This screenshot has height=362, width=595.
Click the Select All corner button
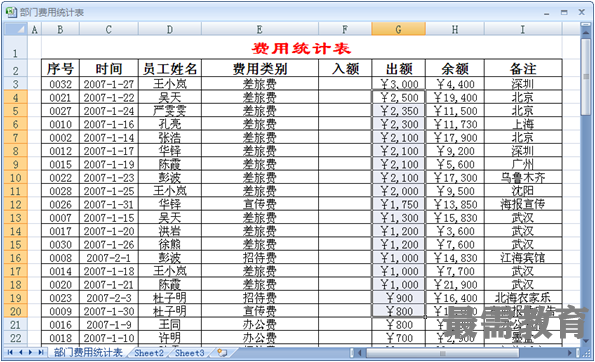[x=15, y=29]
